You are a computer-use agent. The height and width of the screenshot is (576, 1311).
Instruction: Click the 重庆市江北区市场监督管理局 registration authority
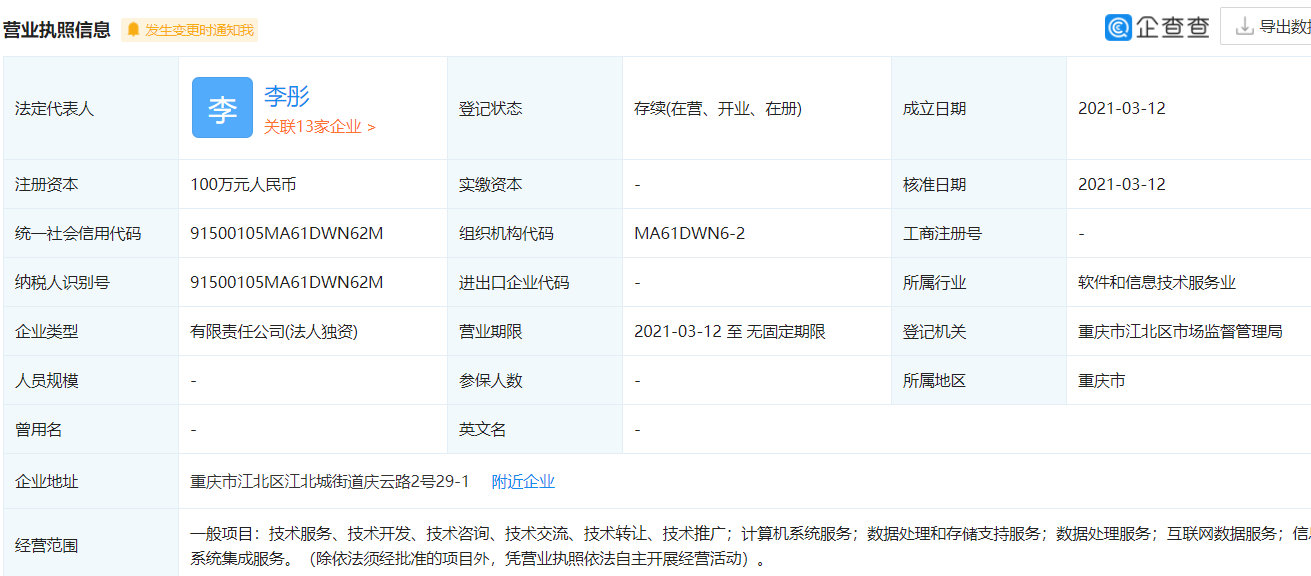tap(1180, 332)
